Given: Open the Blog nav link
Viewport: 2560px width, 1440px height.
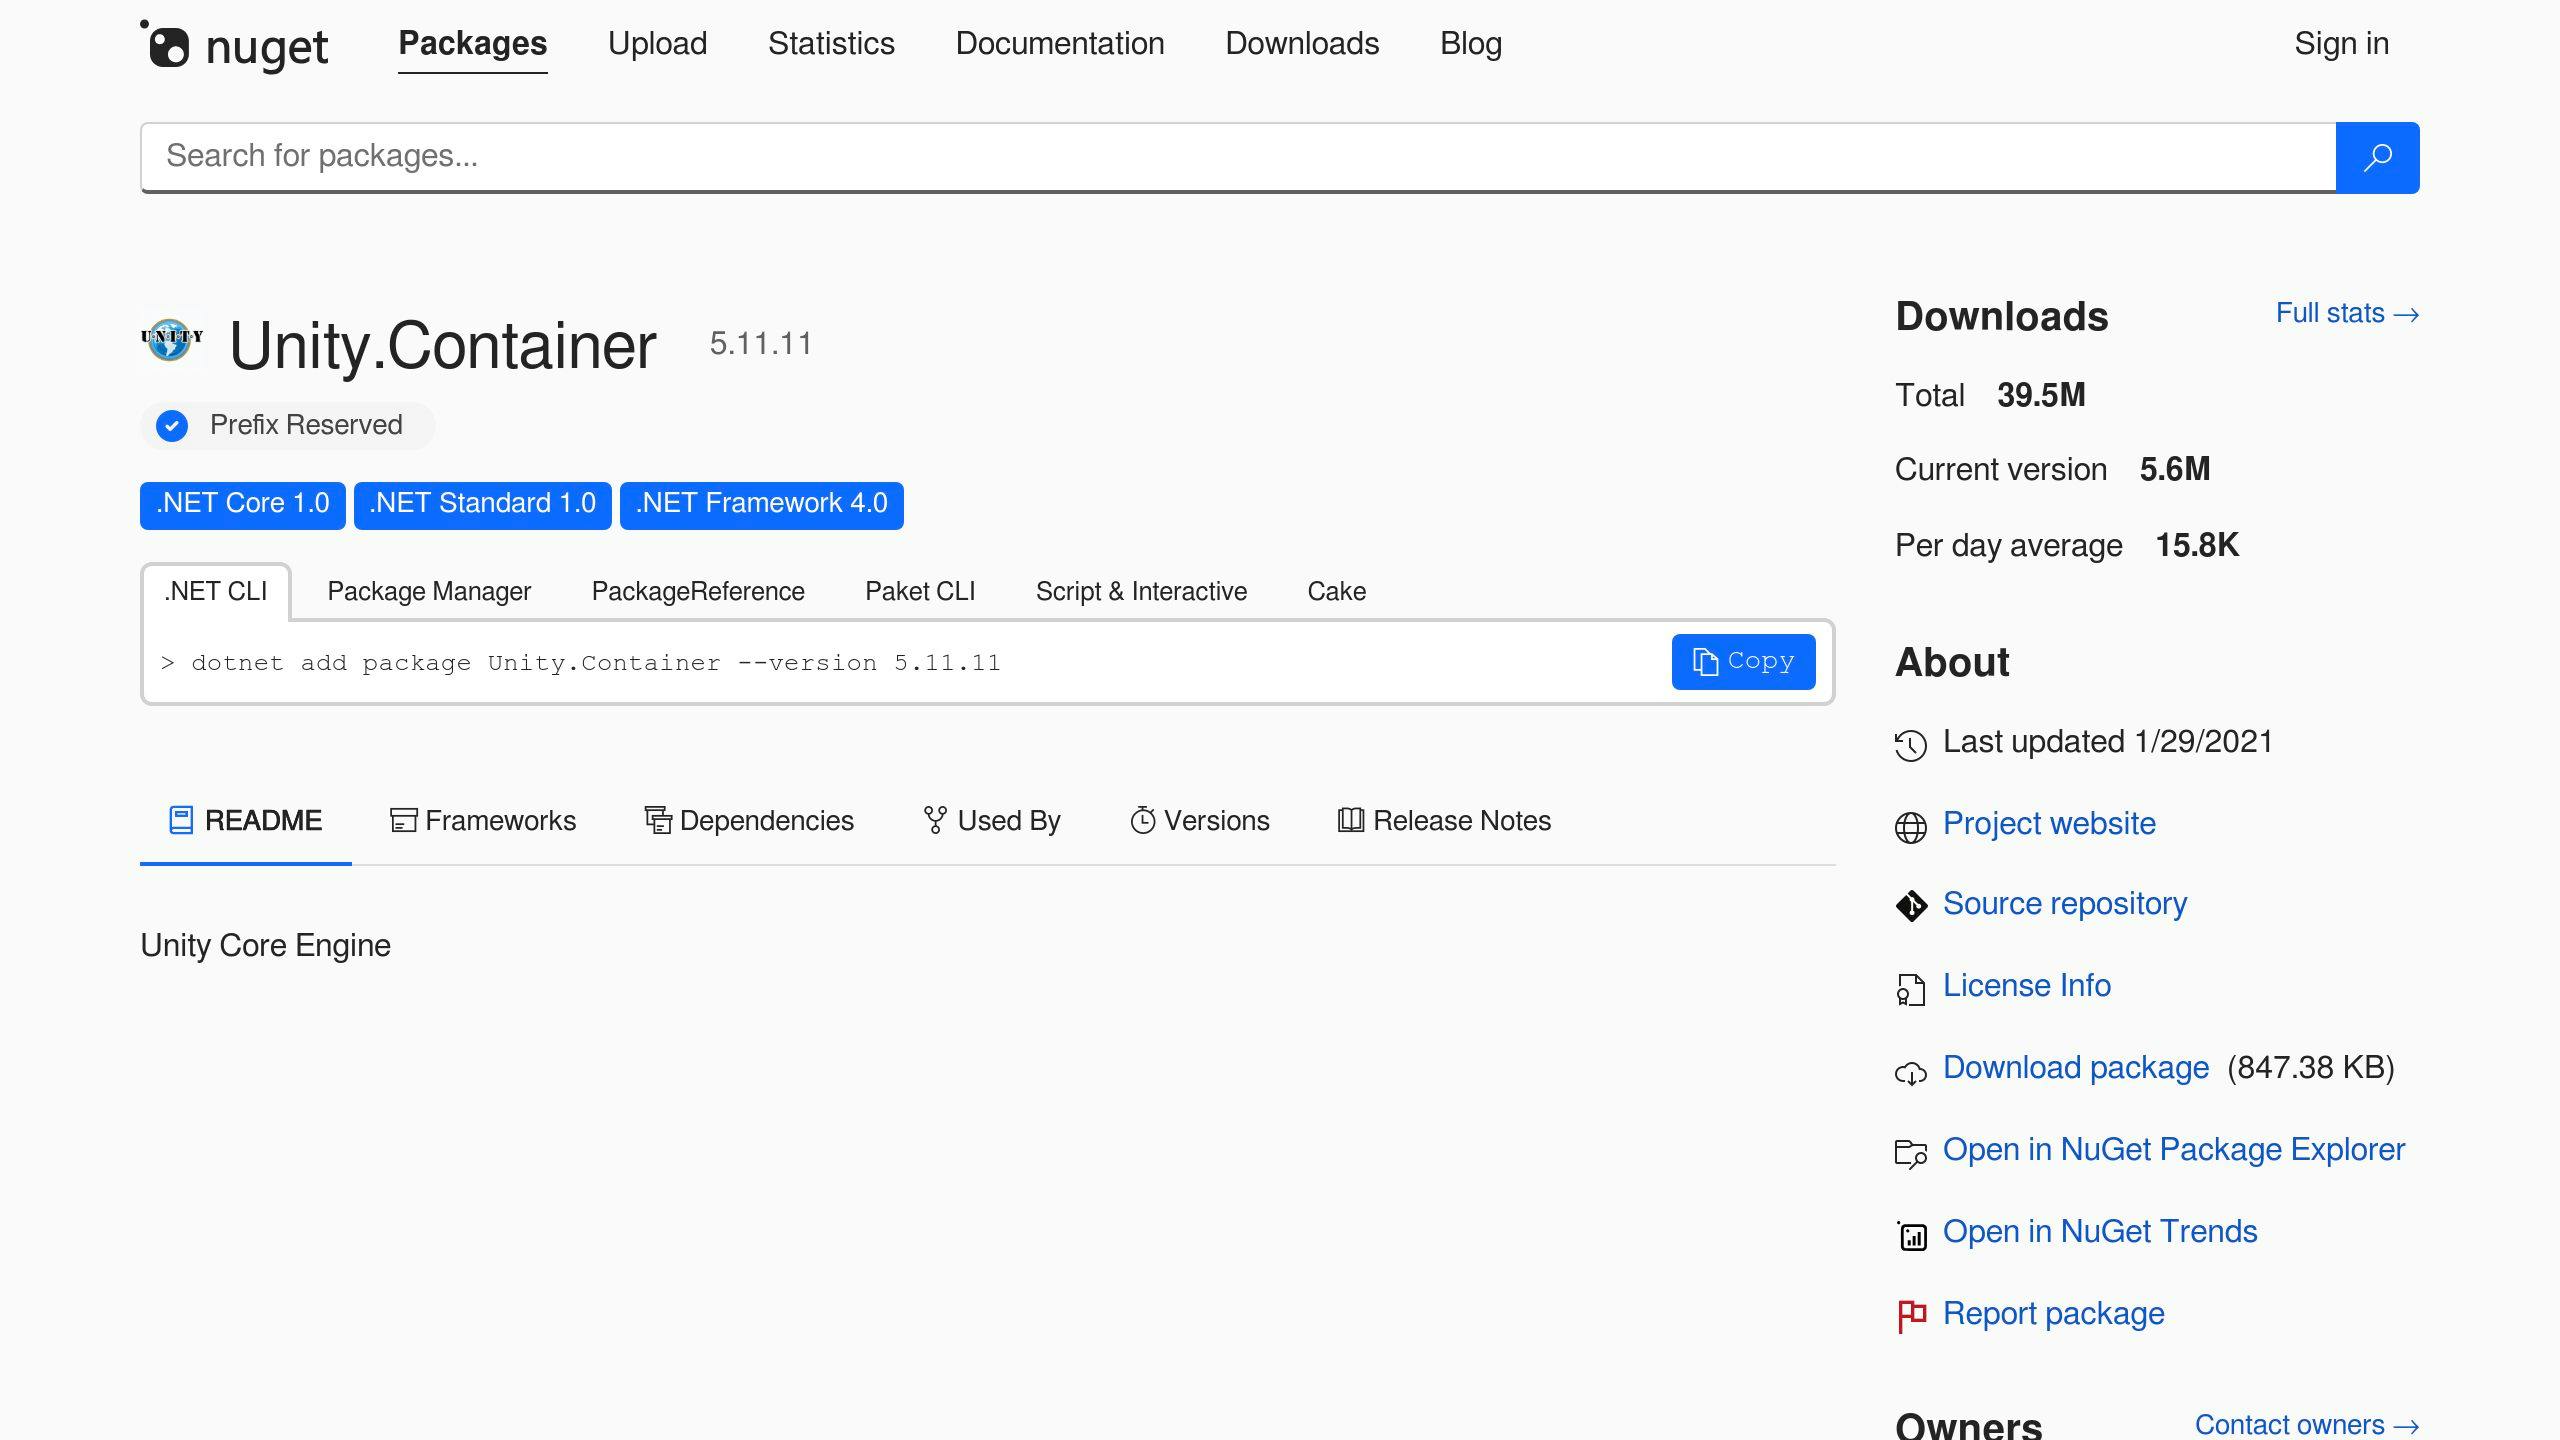Looking at the screenshot, I should (x=1471, y=44).
